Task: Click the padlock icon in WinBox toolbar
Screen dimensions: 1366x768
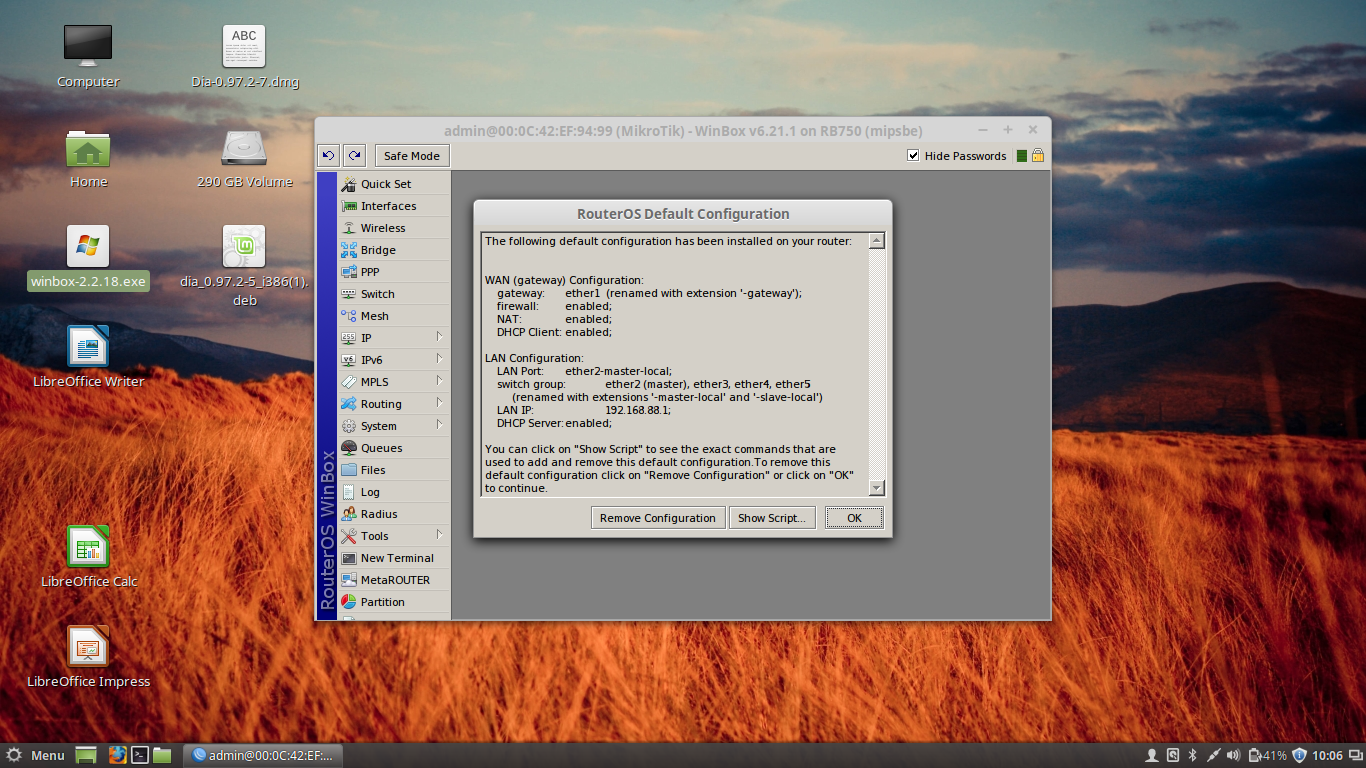Action: coord(1038,155)
